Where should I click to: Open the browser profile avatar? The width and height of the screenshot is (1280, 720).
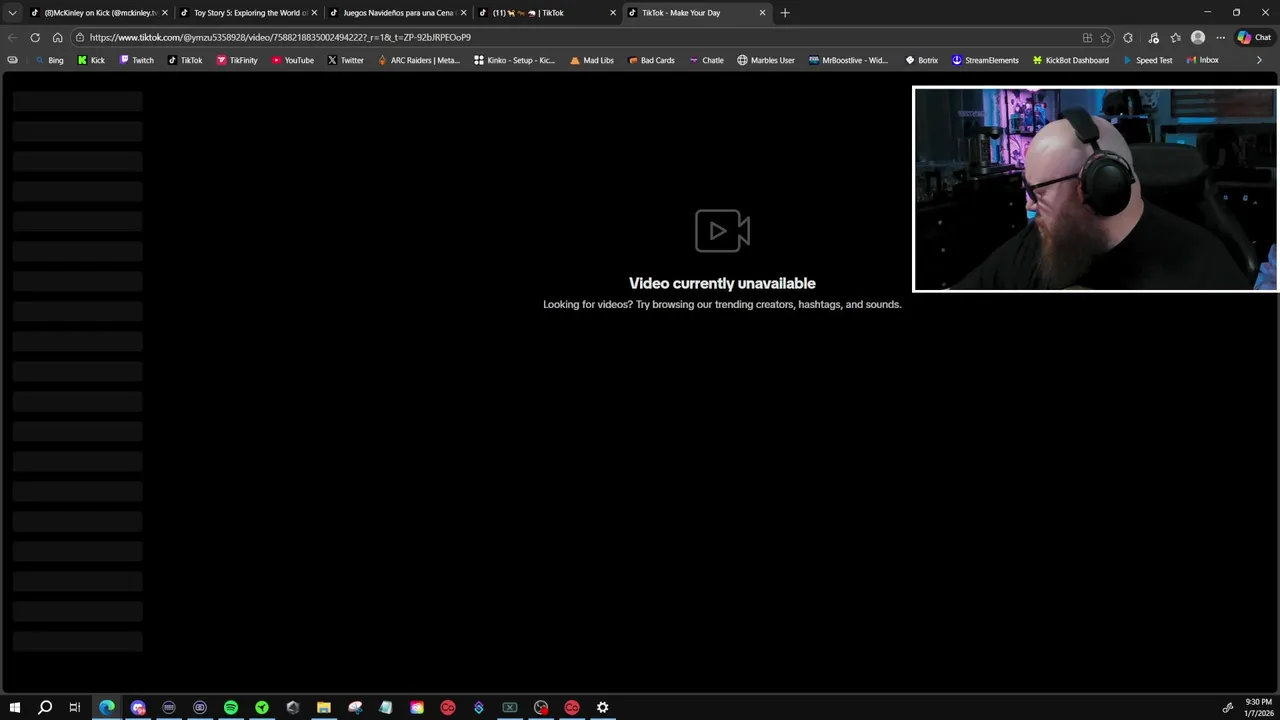tap(1198, 37)
